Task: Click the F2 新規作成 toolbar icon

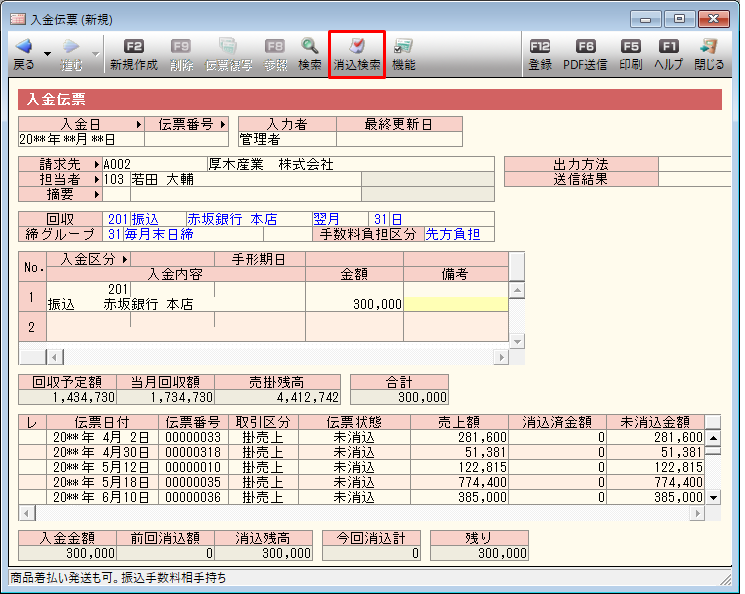Action: [x=134, y=47]
